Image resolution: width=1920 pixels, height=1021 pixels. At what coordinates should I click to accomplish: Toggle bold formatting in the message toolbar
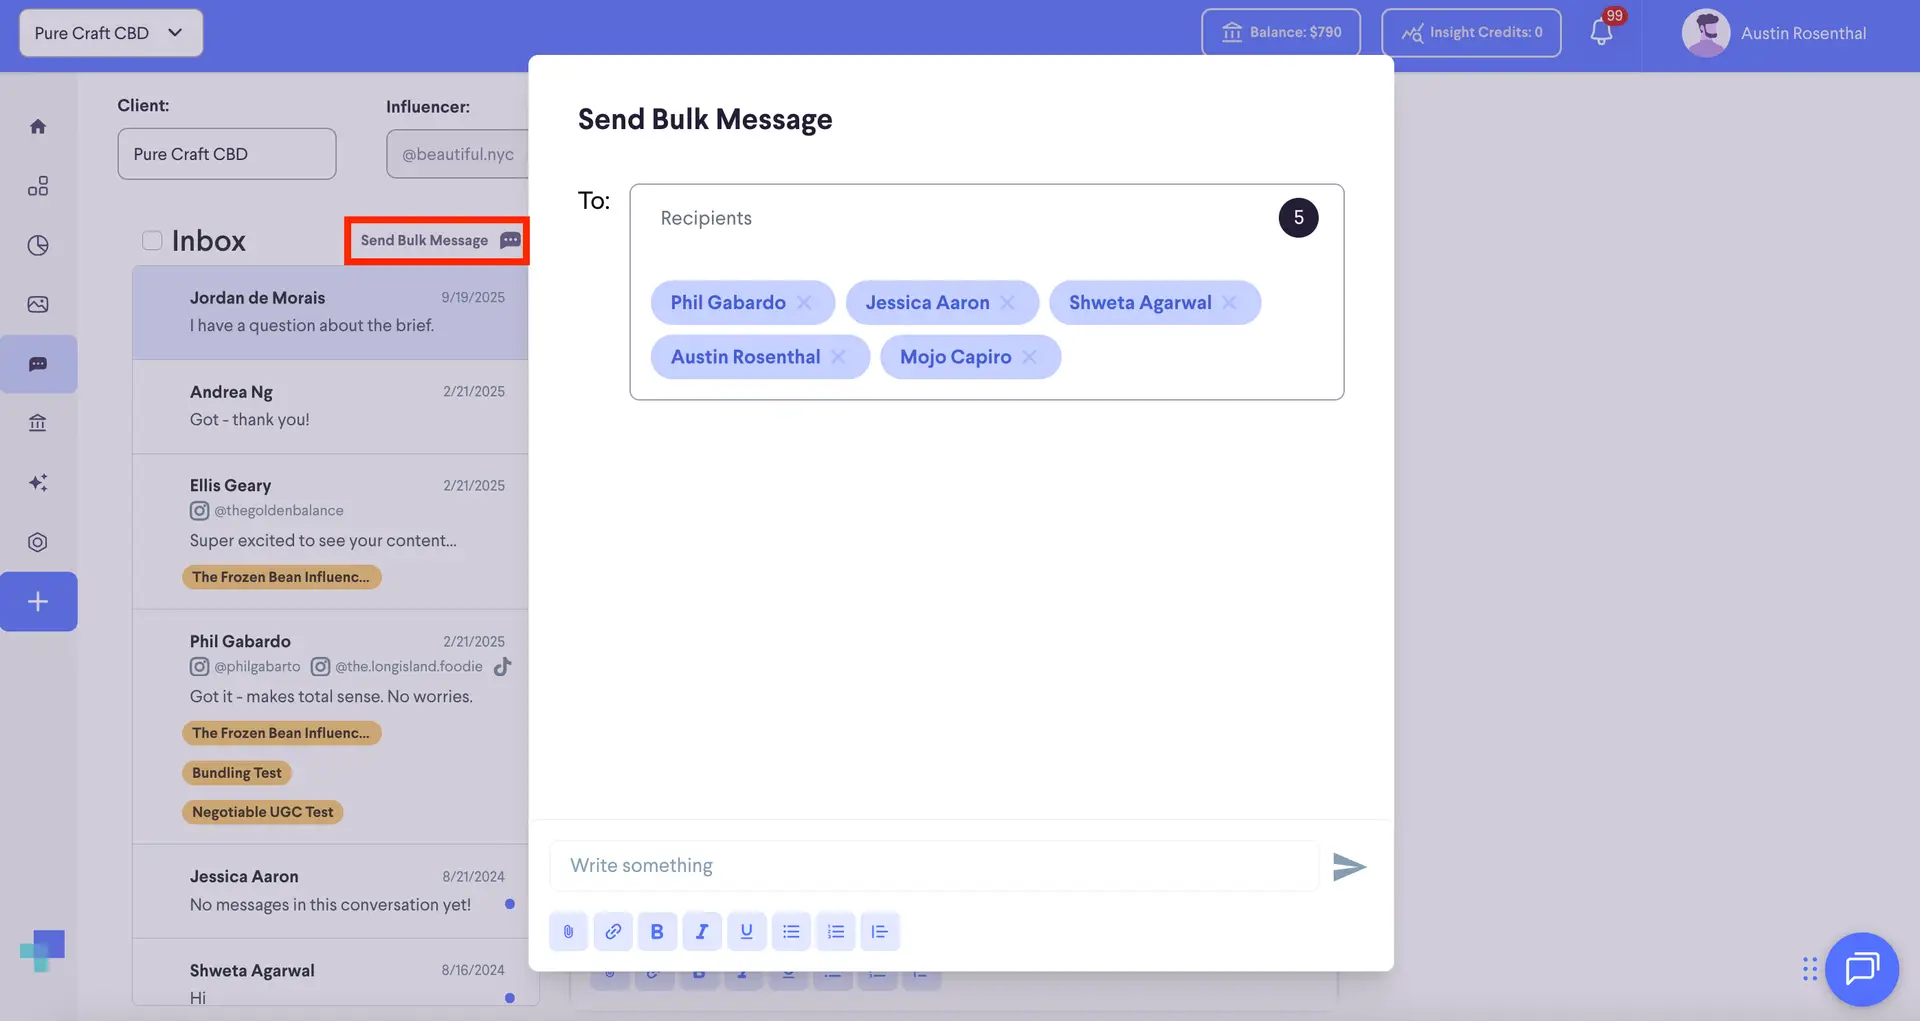coord(657,931)
